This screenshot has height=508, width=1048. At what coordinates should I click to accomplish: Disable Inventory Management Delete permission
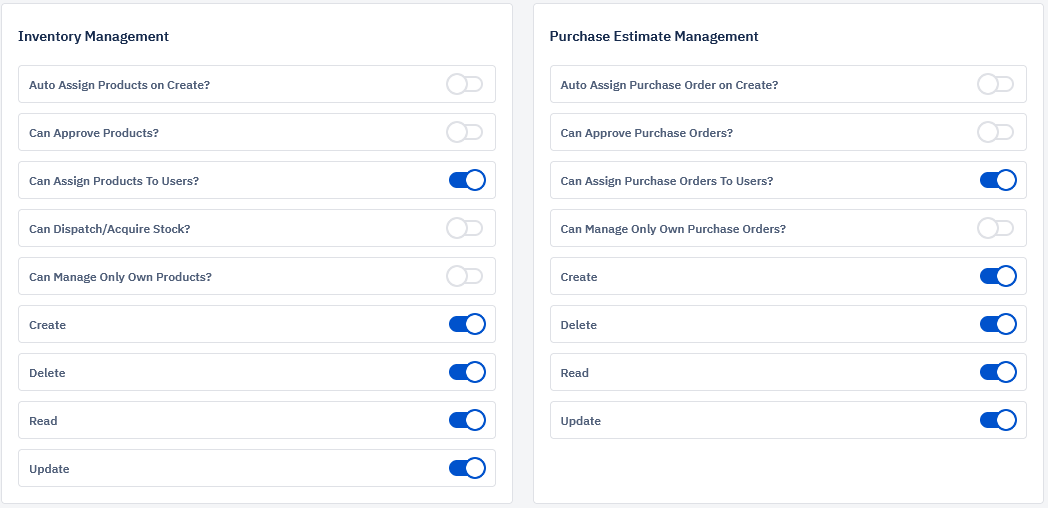467,372
